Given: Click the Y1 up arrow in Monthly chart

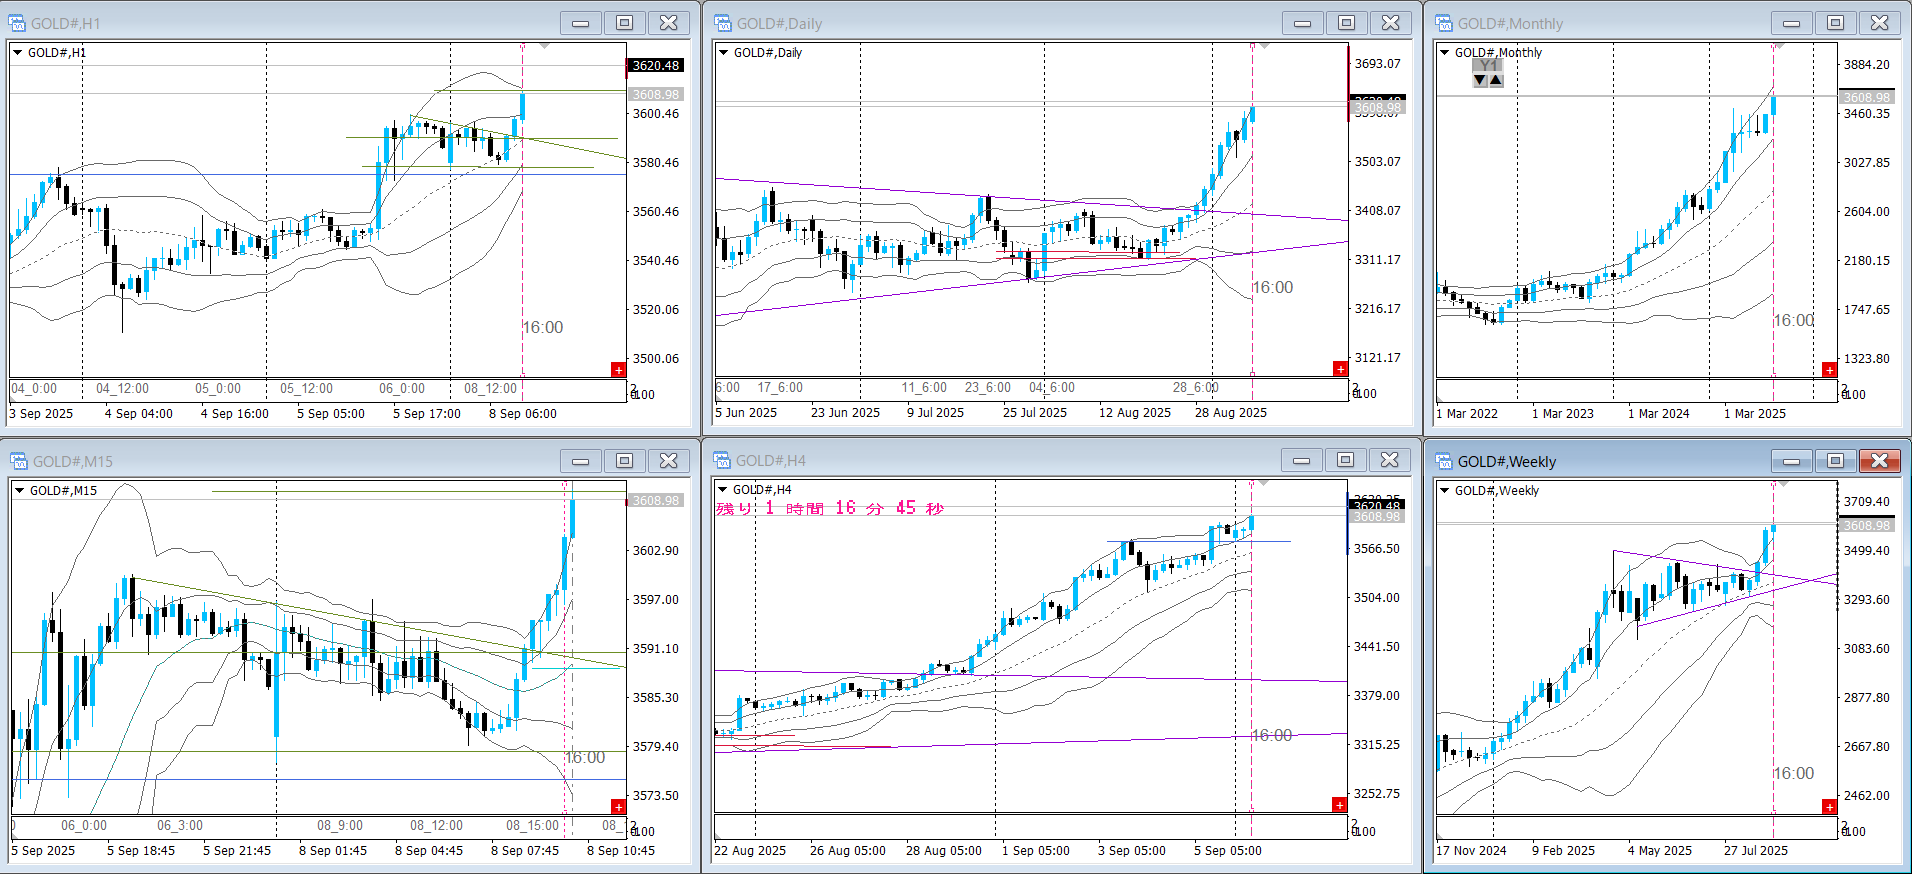Looking at the screenshot, I should click(1496, 80).
